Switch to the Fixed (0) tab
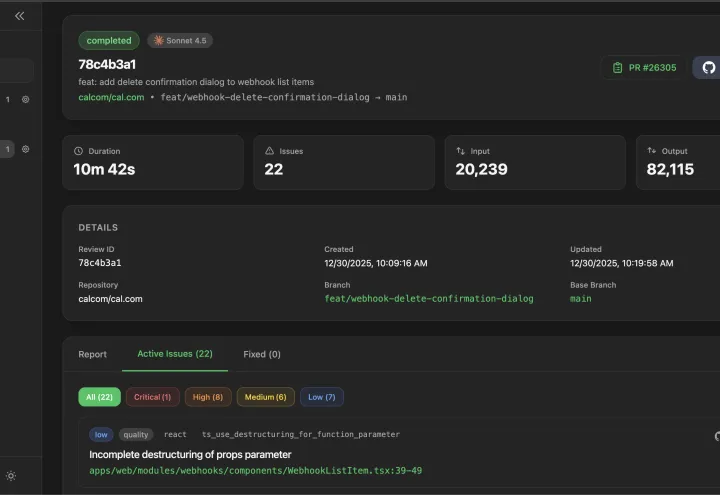Image resolution: width=720 pixels, height=495 pixels. click(262, 354)
